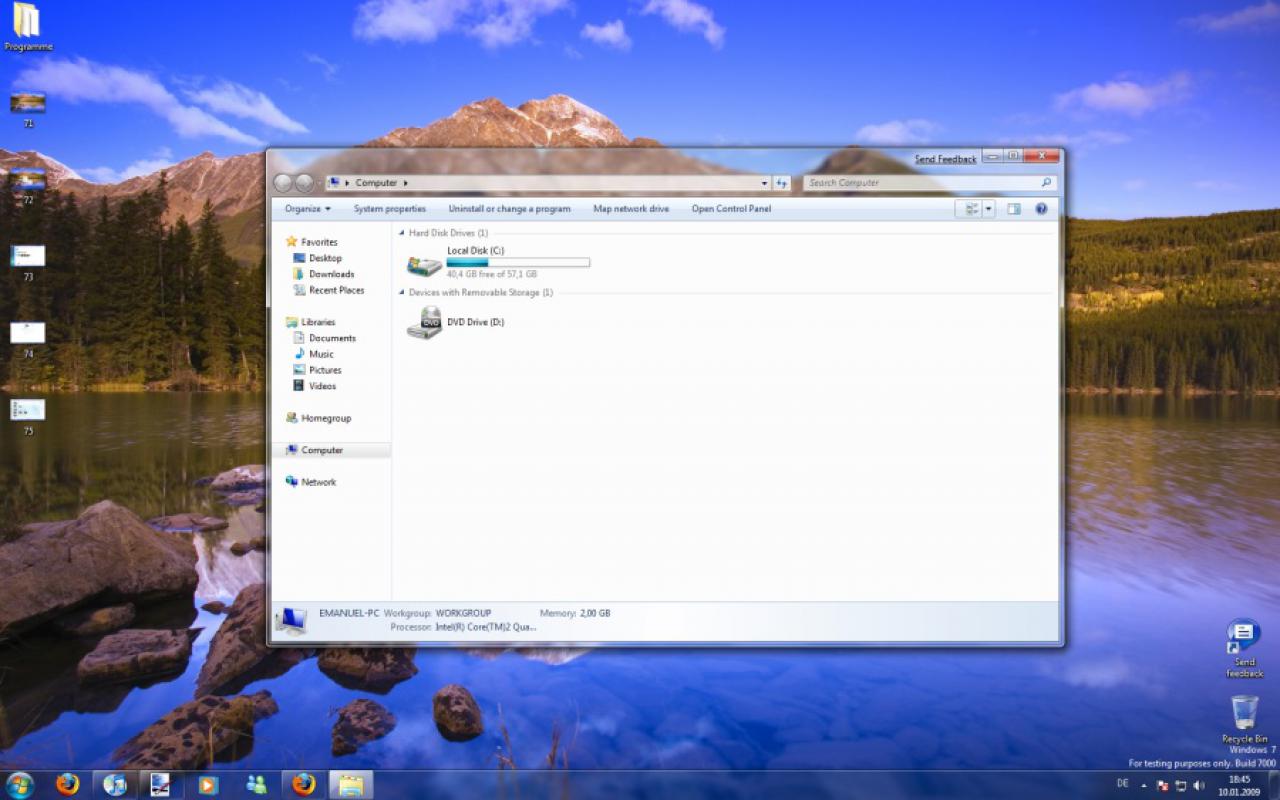Screen dimensions: 1280x800
Task: Click 'Workgroup: WORKGROUP' in details pane
Action: (x=438, y=613)
